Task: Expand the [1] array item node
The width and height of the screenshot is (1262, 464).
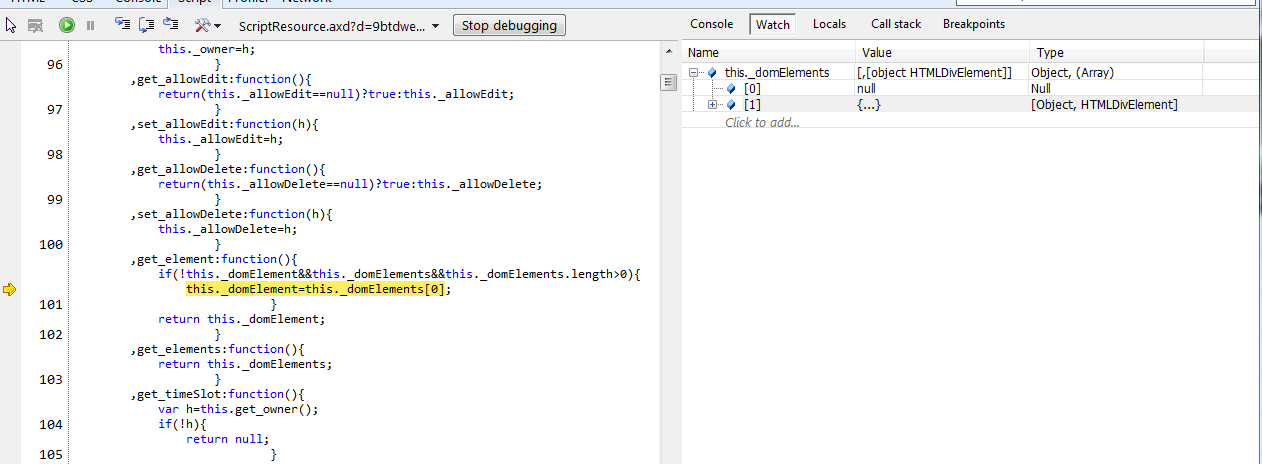Action: coord(712,104)
